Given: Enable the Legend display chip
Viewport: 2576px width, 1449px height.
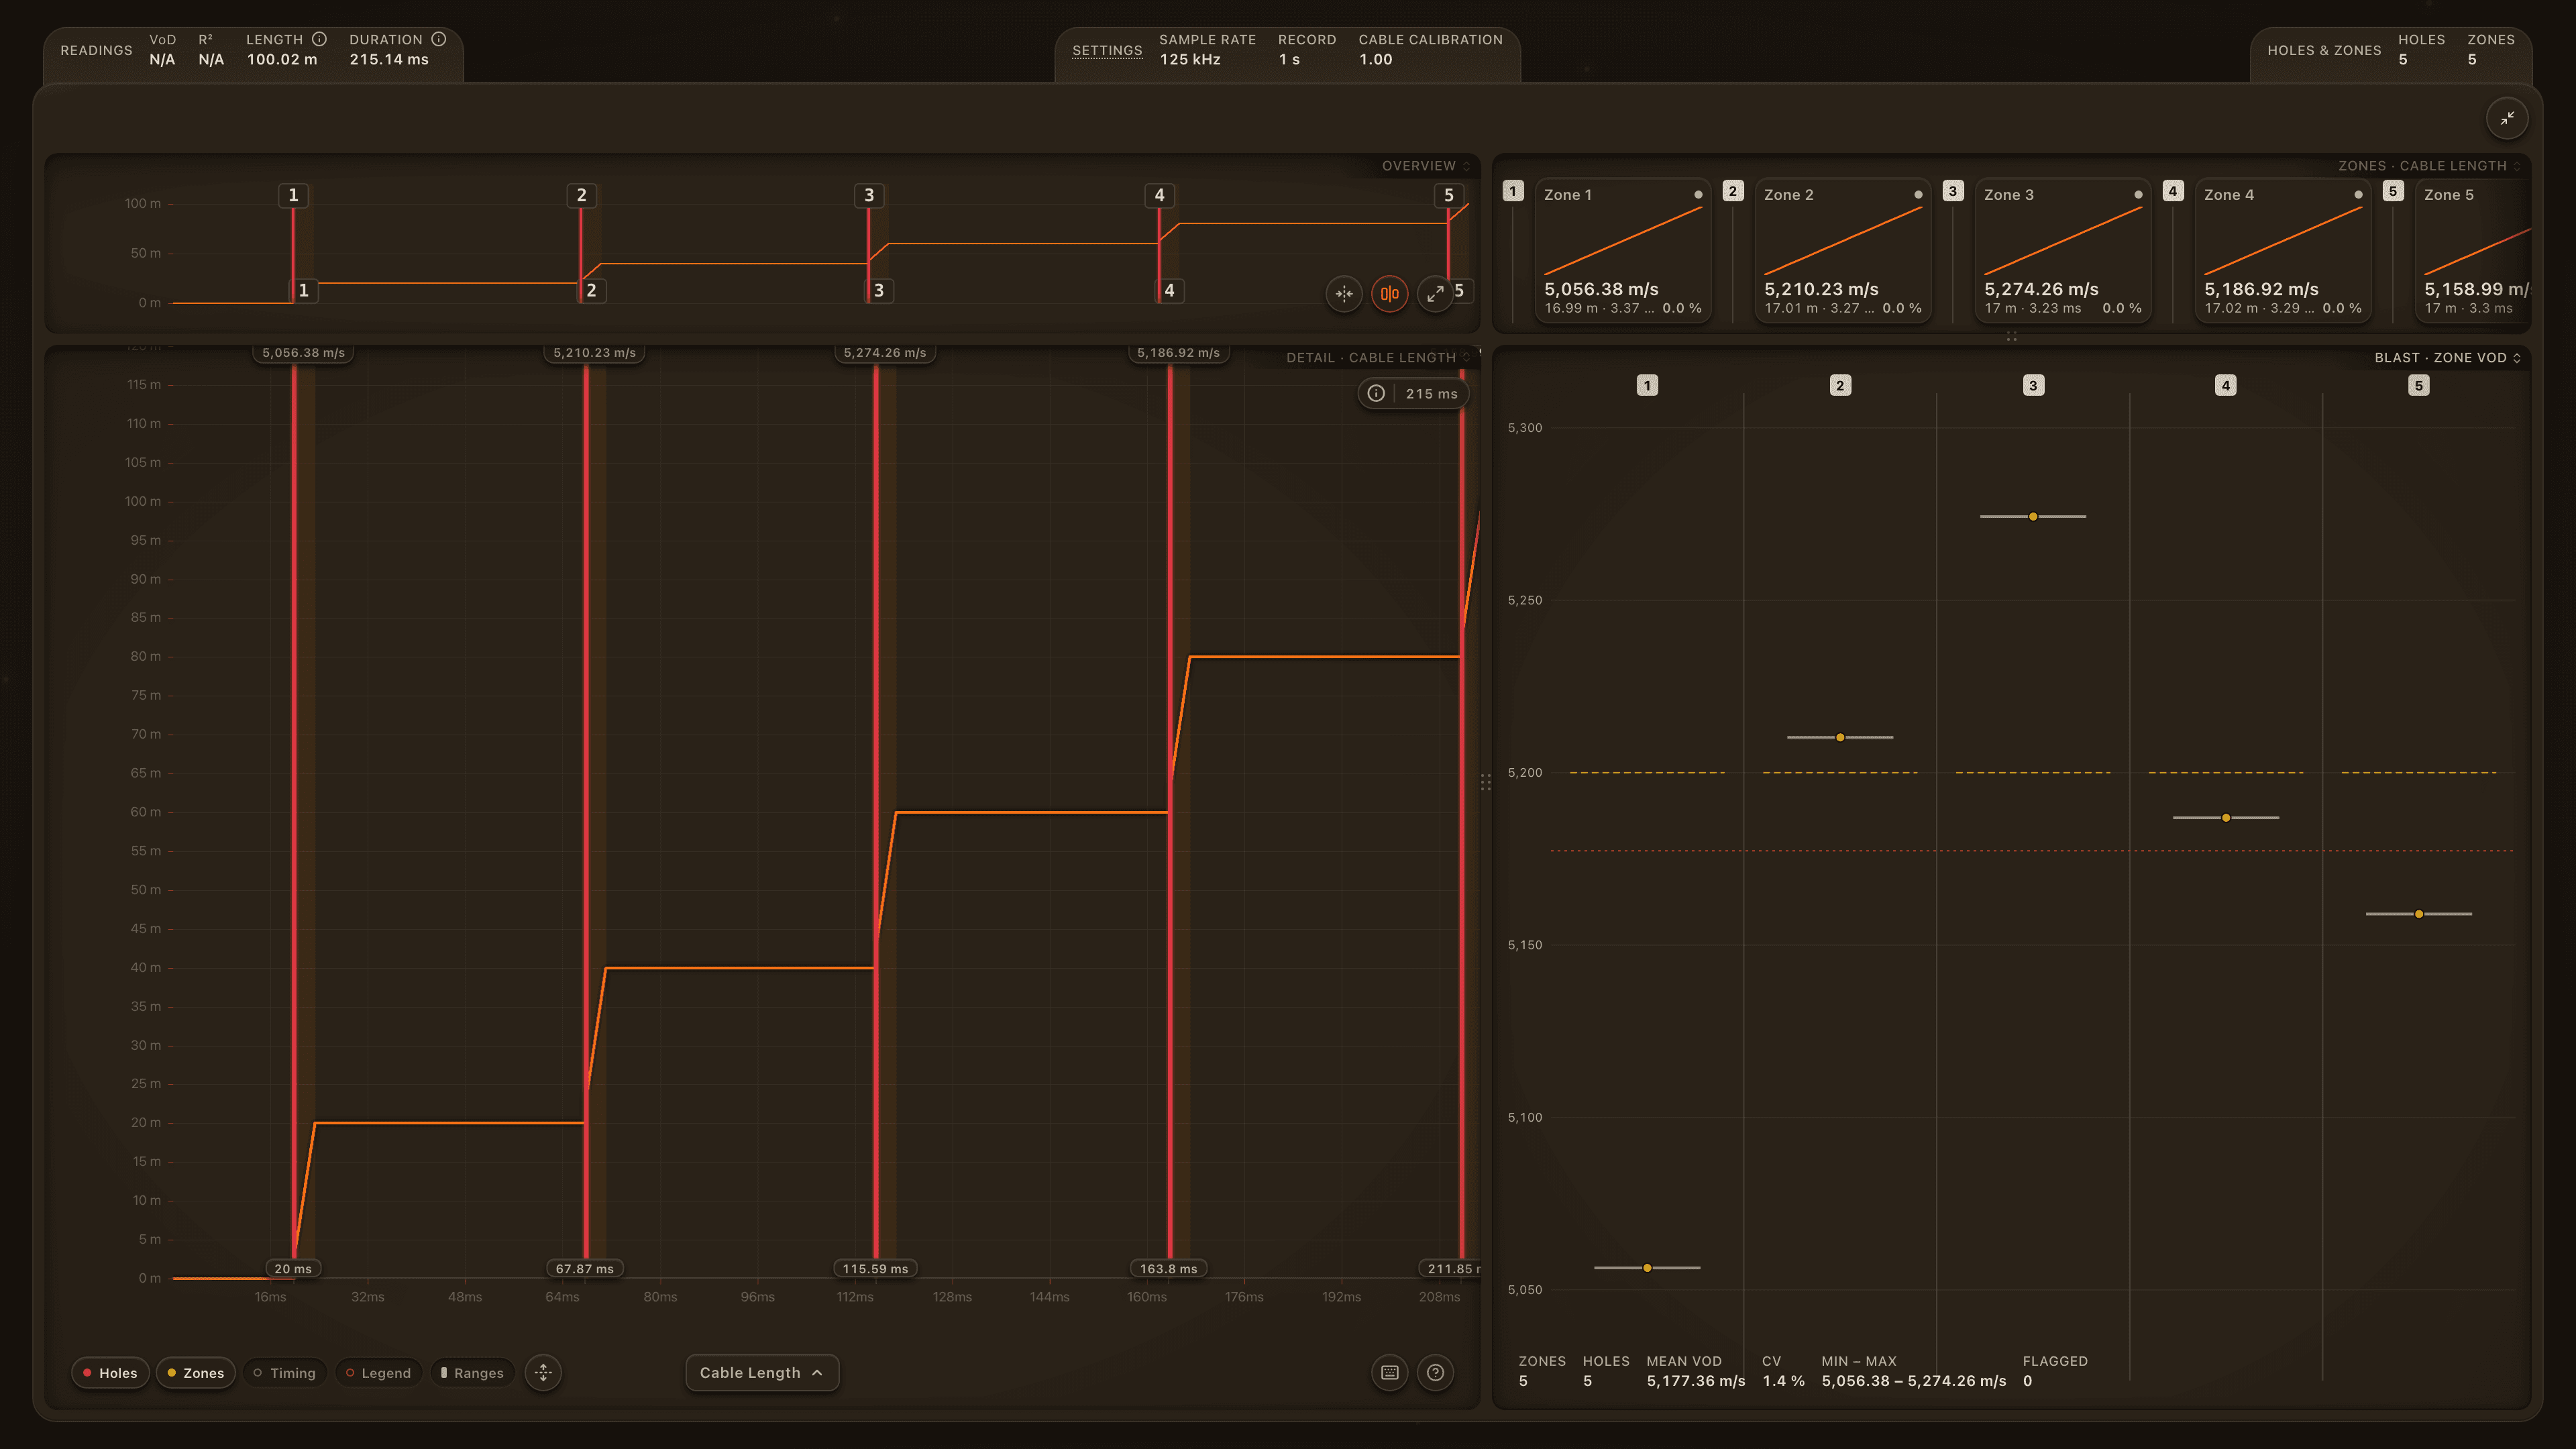Looking at the screenshot, I should (379, 1373).
